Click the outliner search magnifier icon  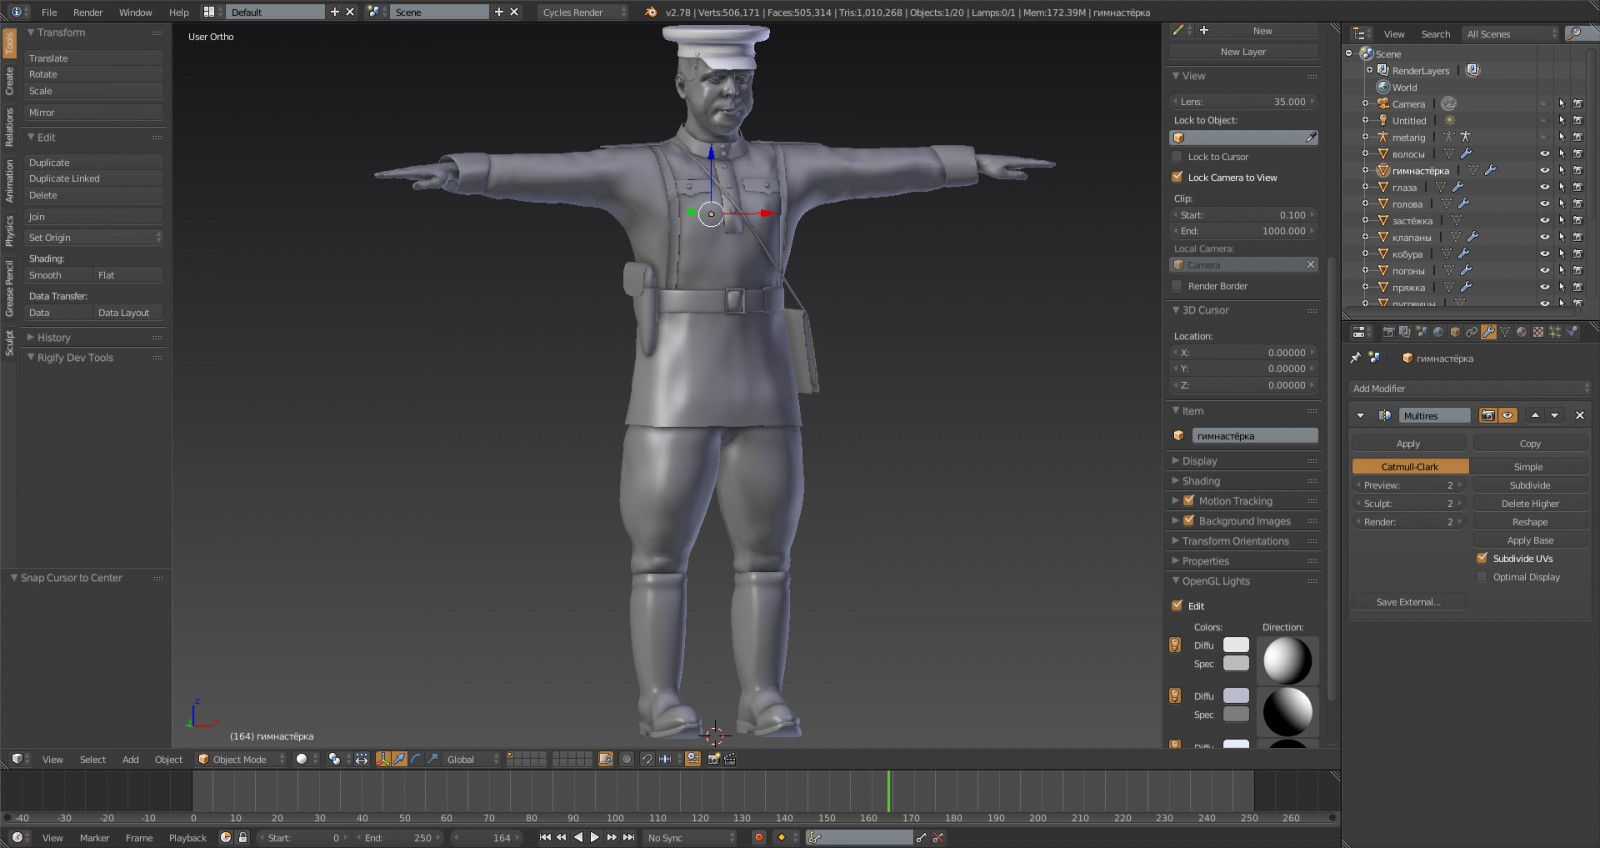[1575, 33]
